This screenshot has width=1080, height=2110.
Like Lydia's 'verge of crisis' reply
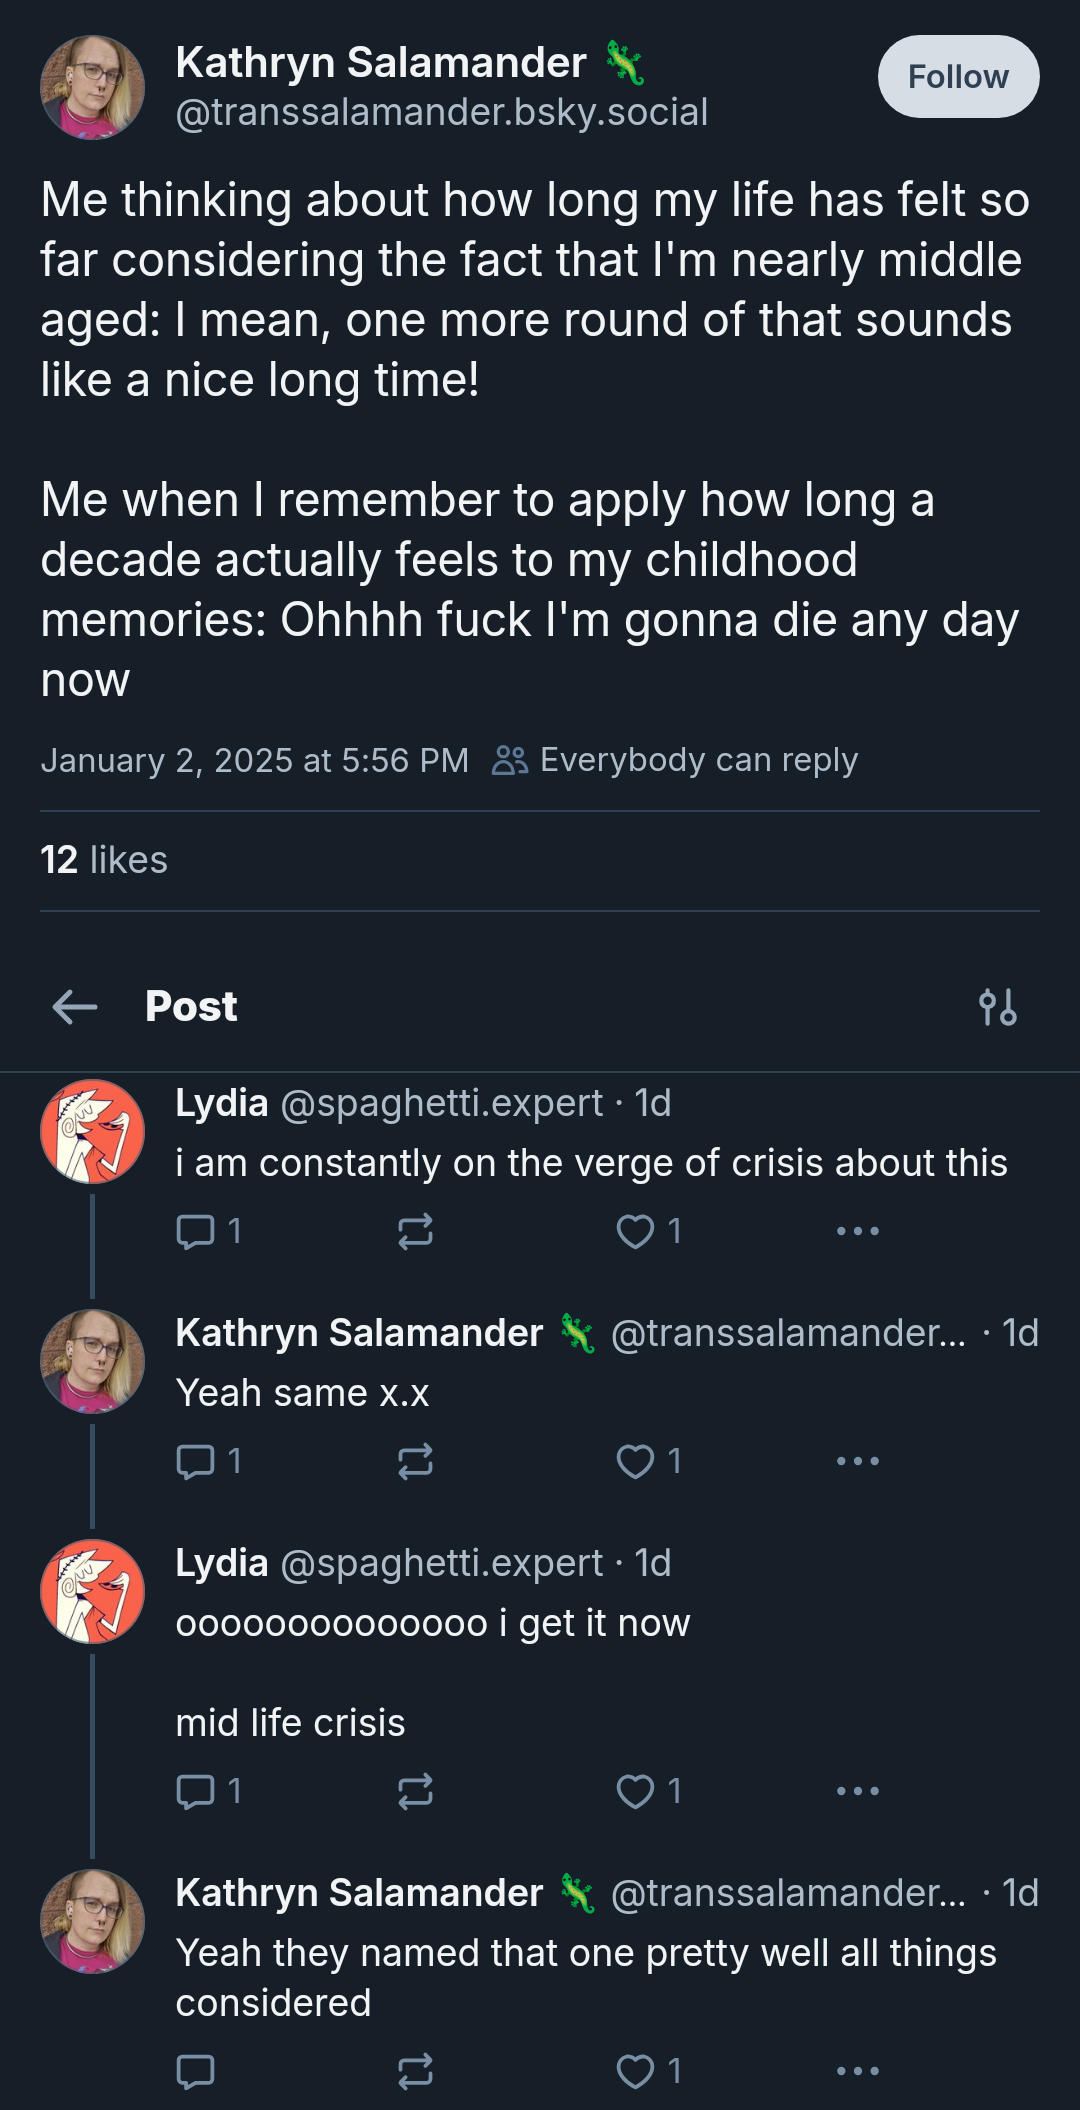[648, 1231]
